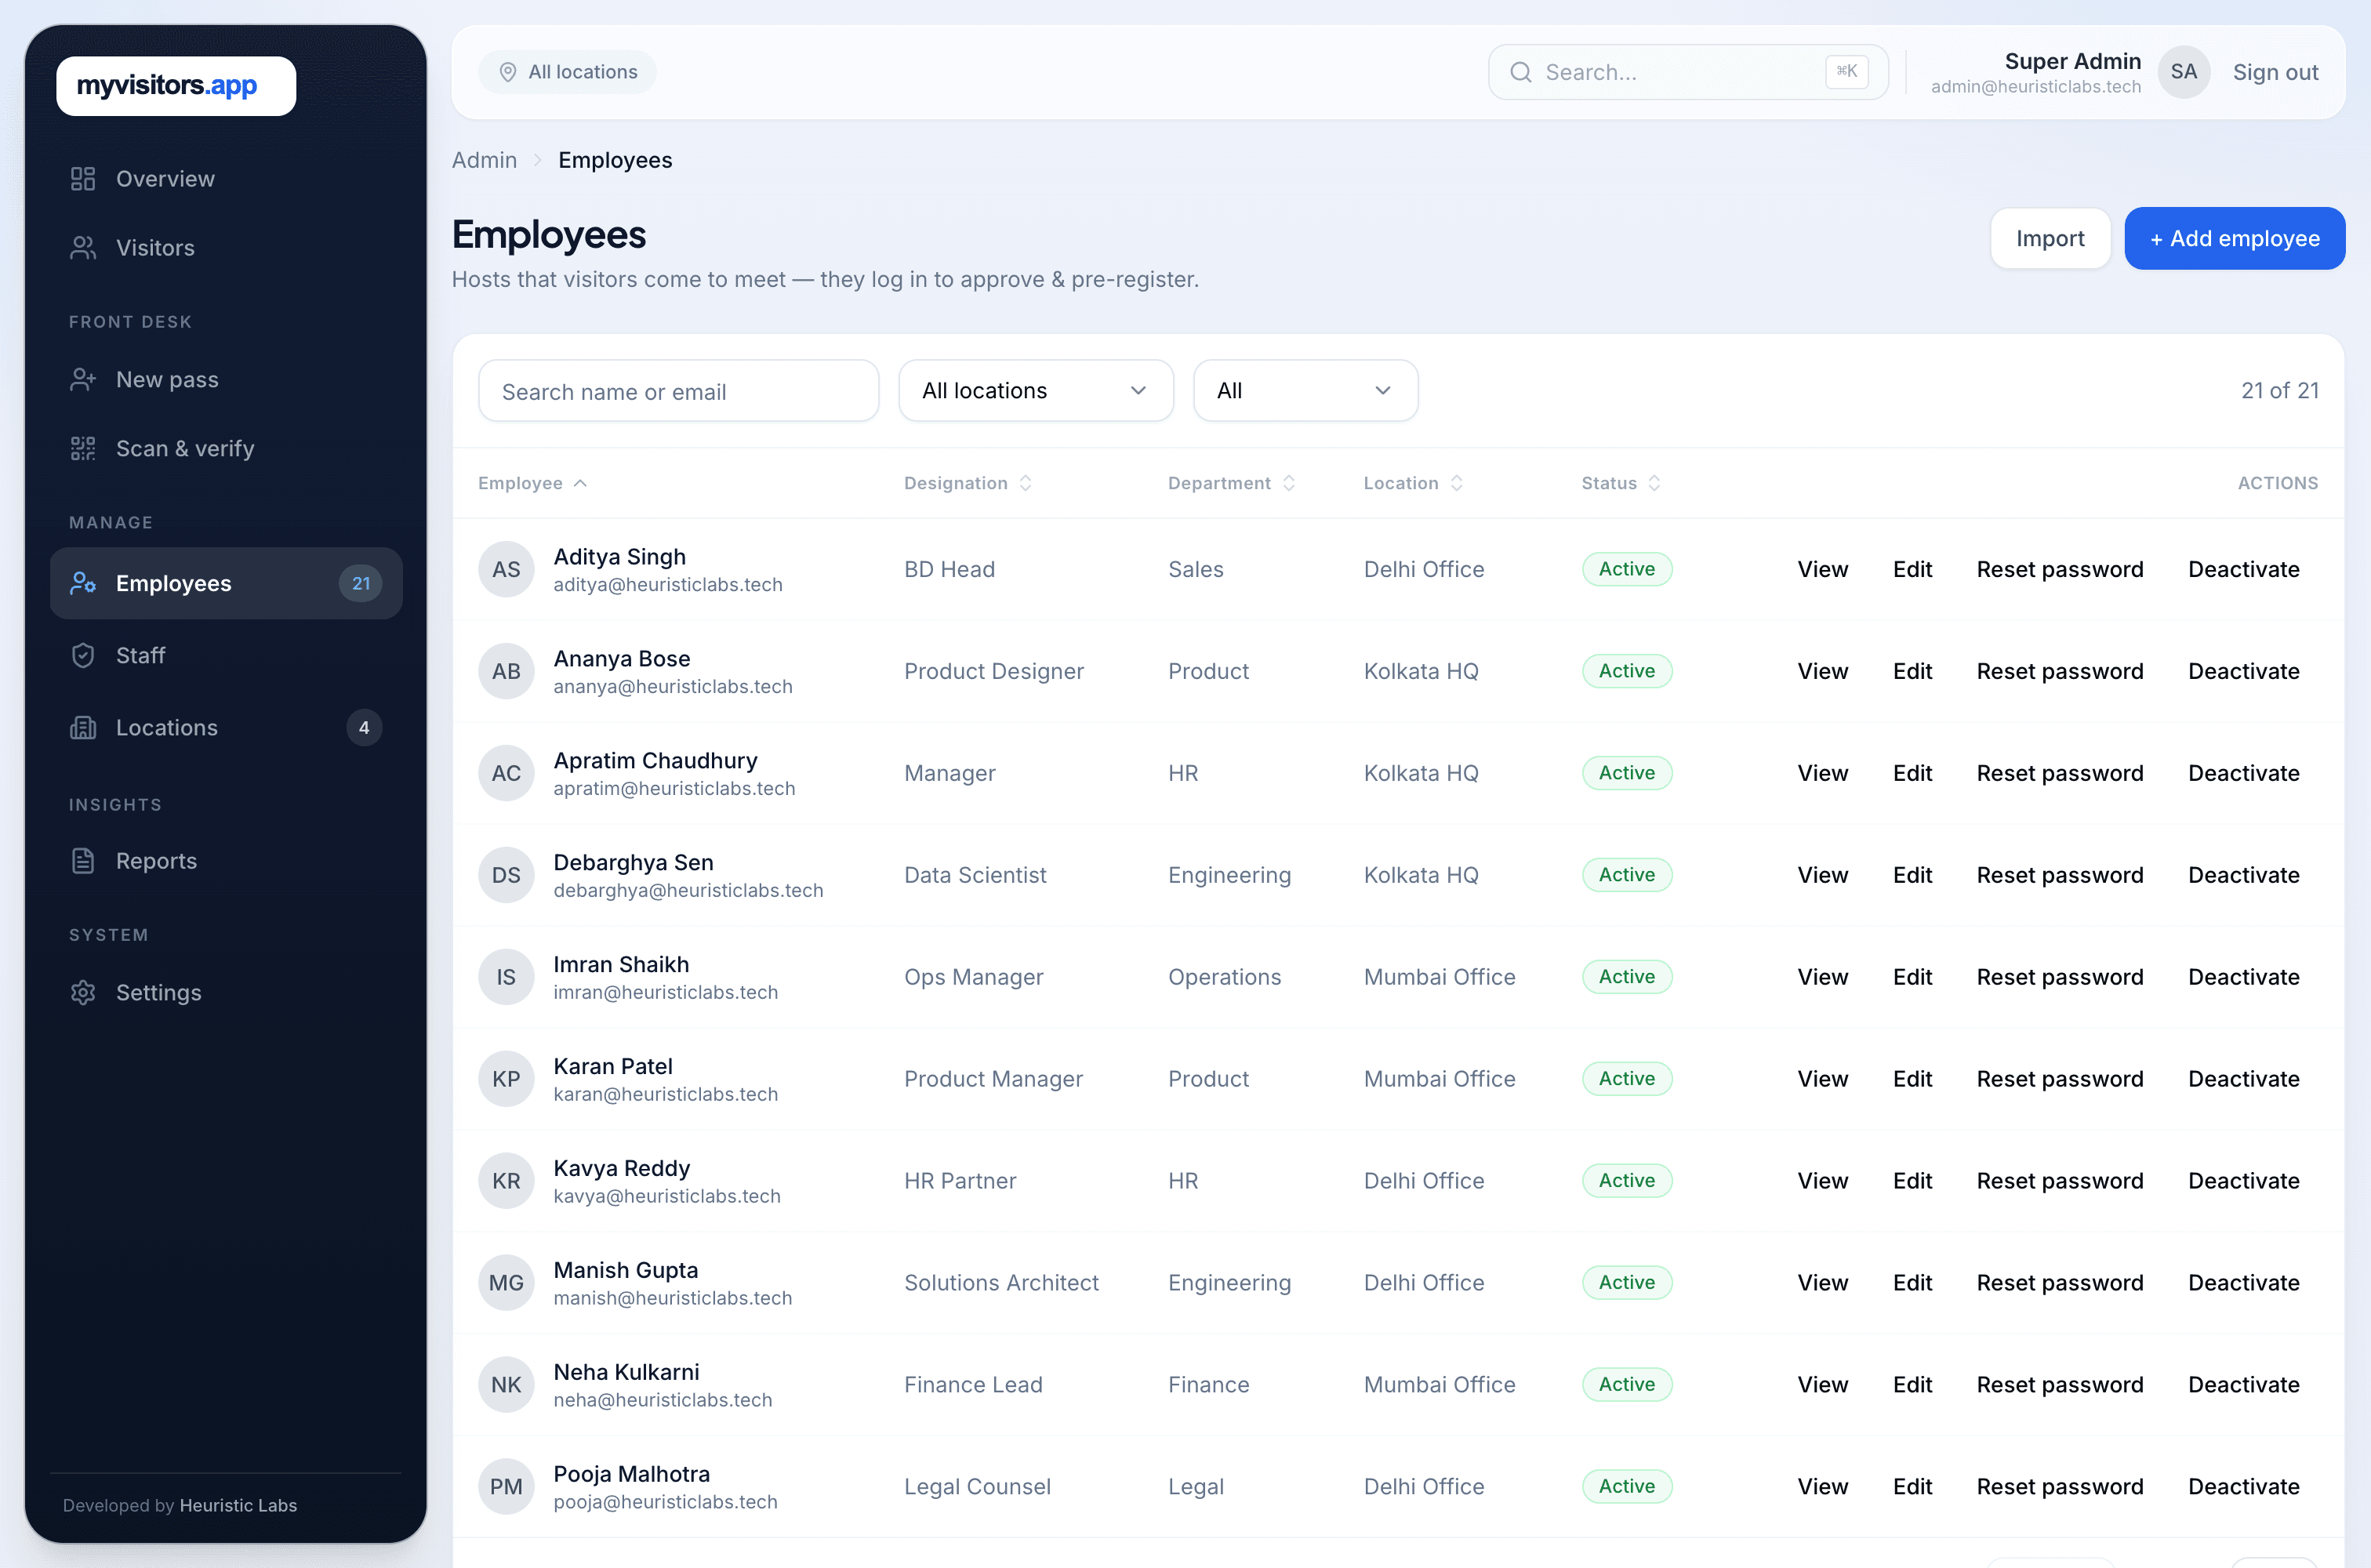The width and height of the screenshot is (2371, 1568).
Task: Open the Heuristic Labs footer link
Action: [238, 1506]
